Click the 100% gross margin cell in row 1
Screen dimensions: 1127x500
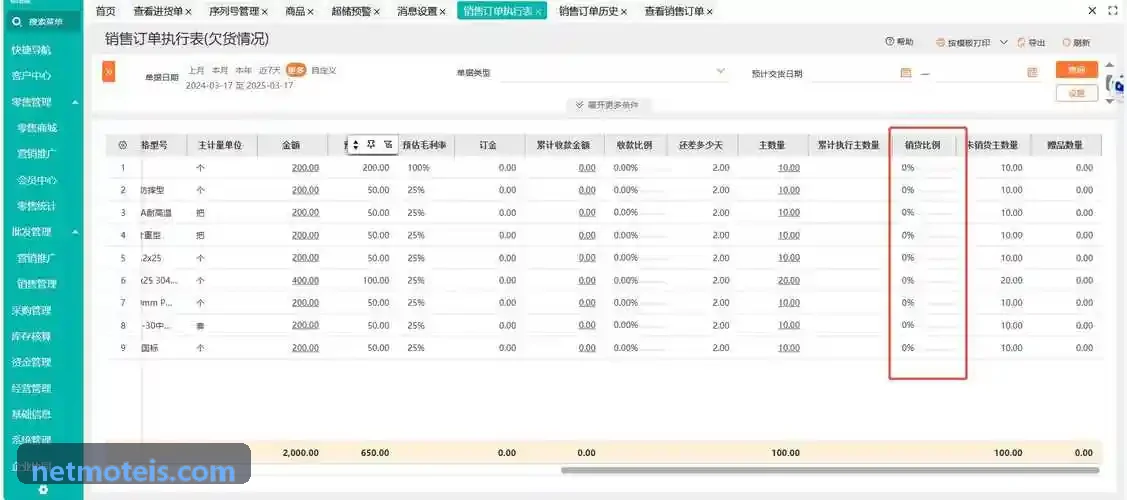[418, 168]
